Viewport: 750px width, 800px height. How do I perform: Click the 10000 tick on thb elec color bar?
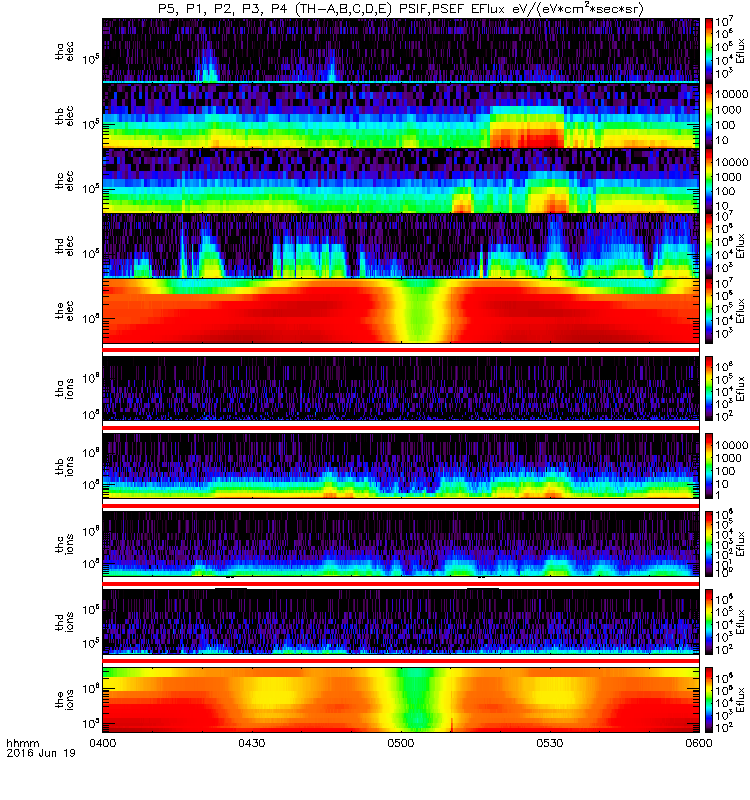pos(732,94)
